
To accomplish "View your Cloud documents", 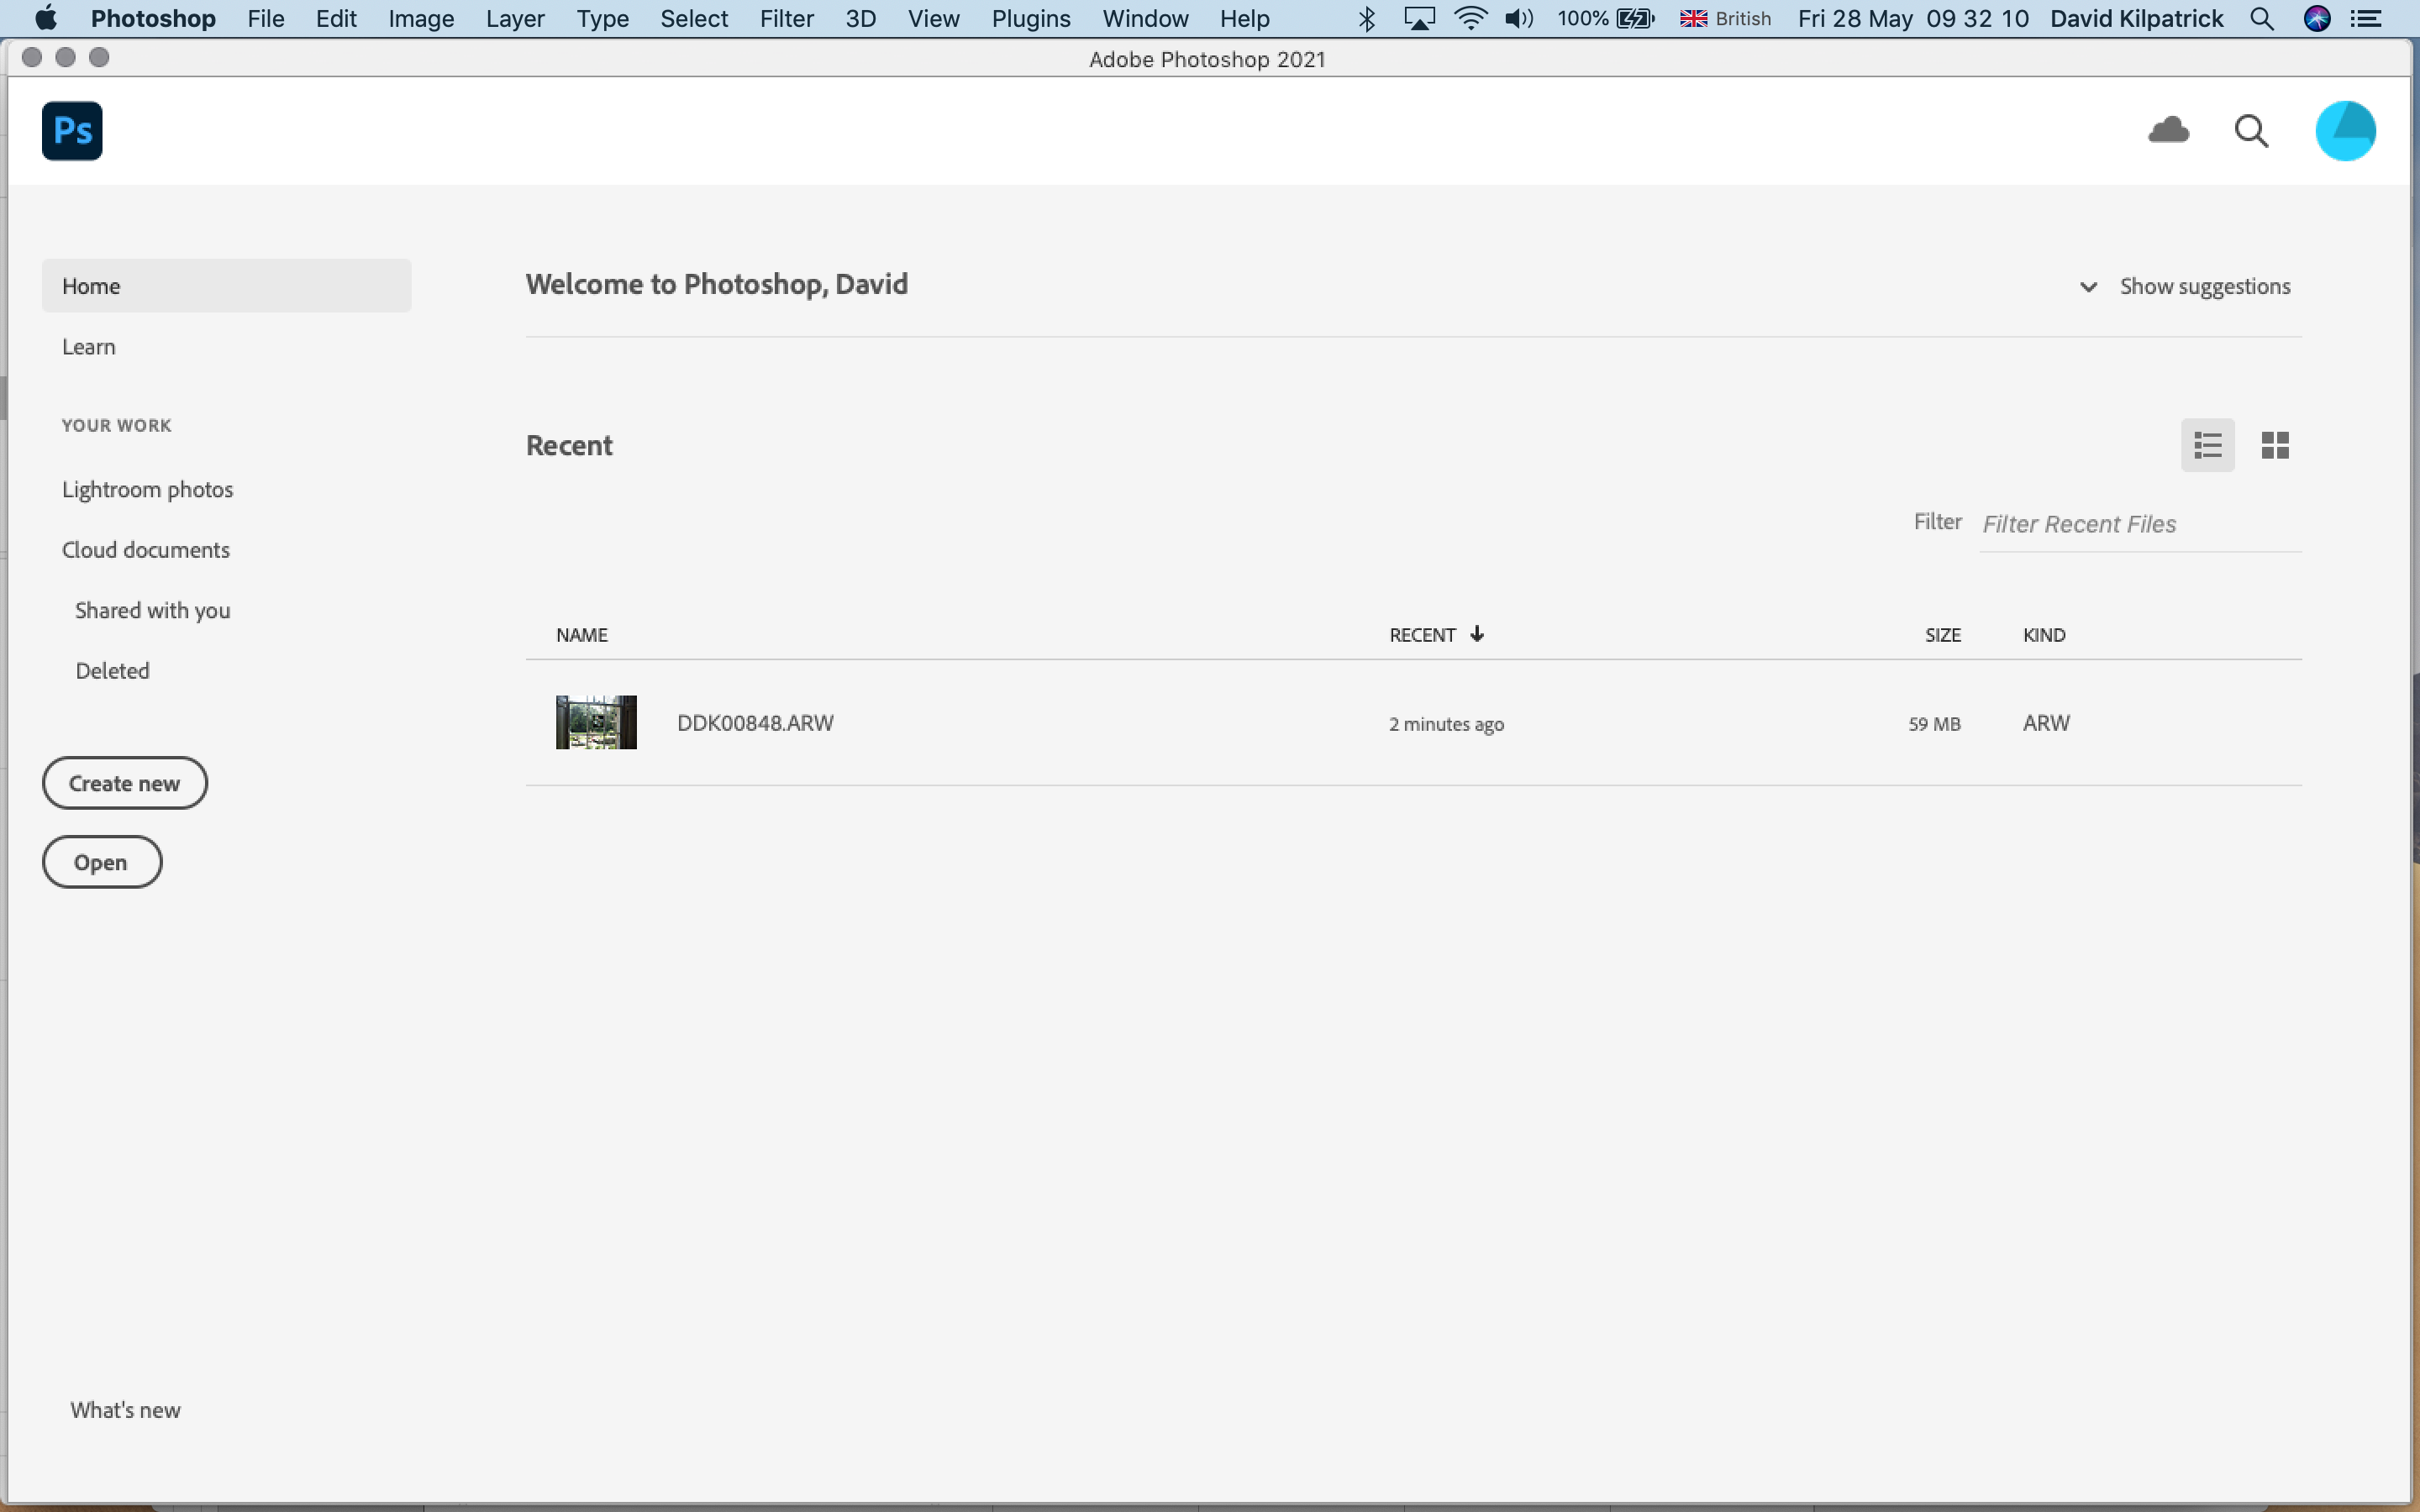I will [146, 549].
